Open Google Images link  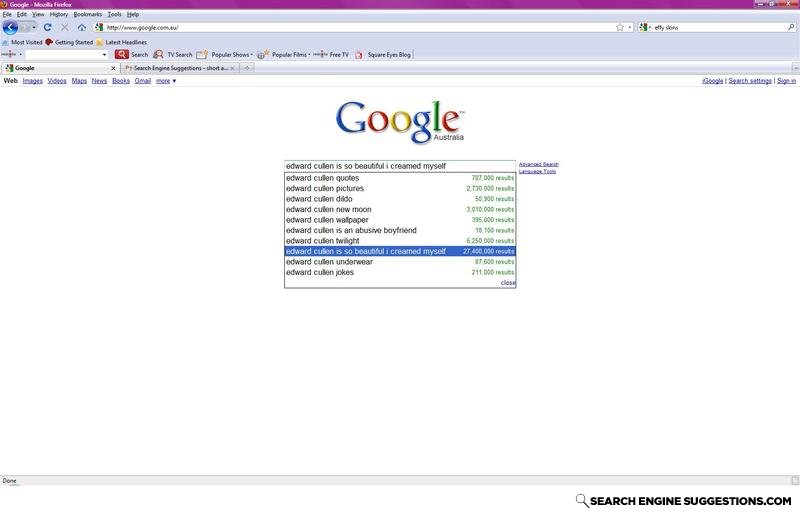click(x=33, y=81)
